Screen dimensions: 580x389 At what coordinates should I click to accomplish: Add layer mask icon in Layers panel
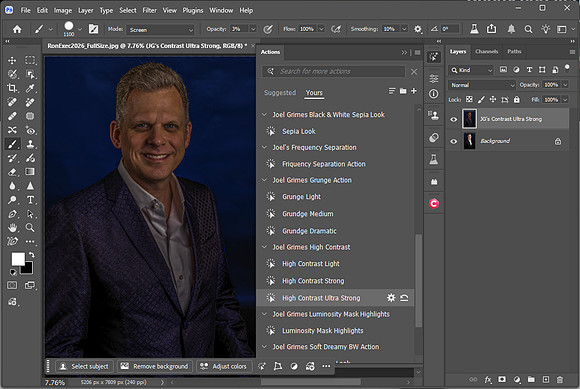pyautogui.click(x=502, y=379)
